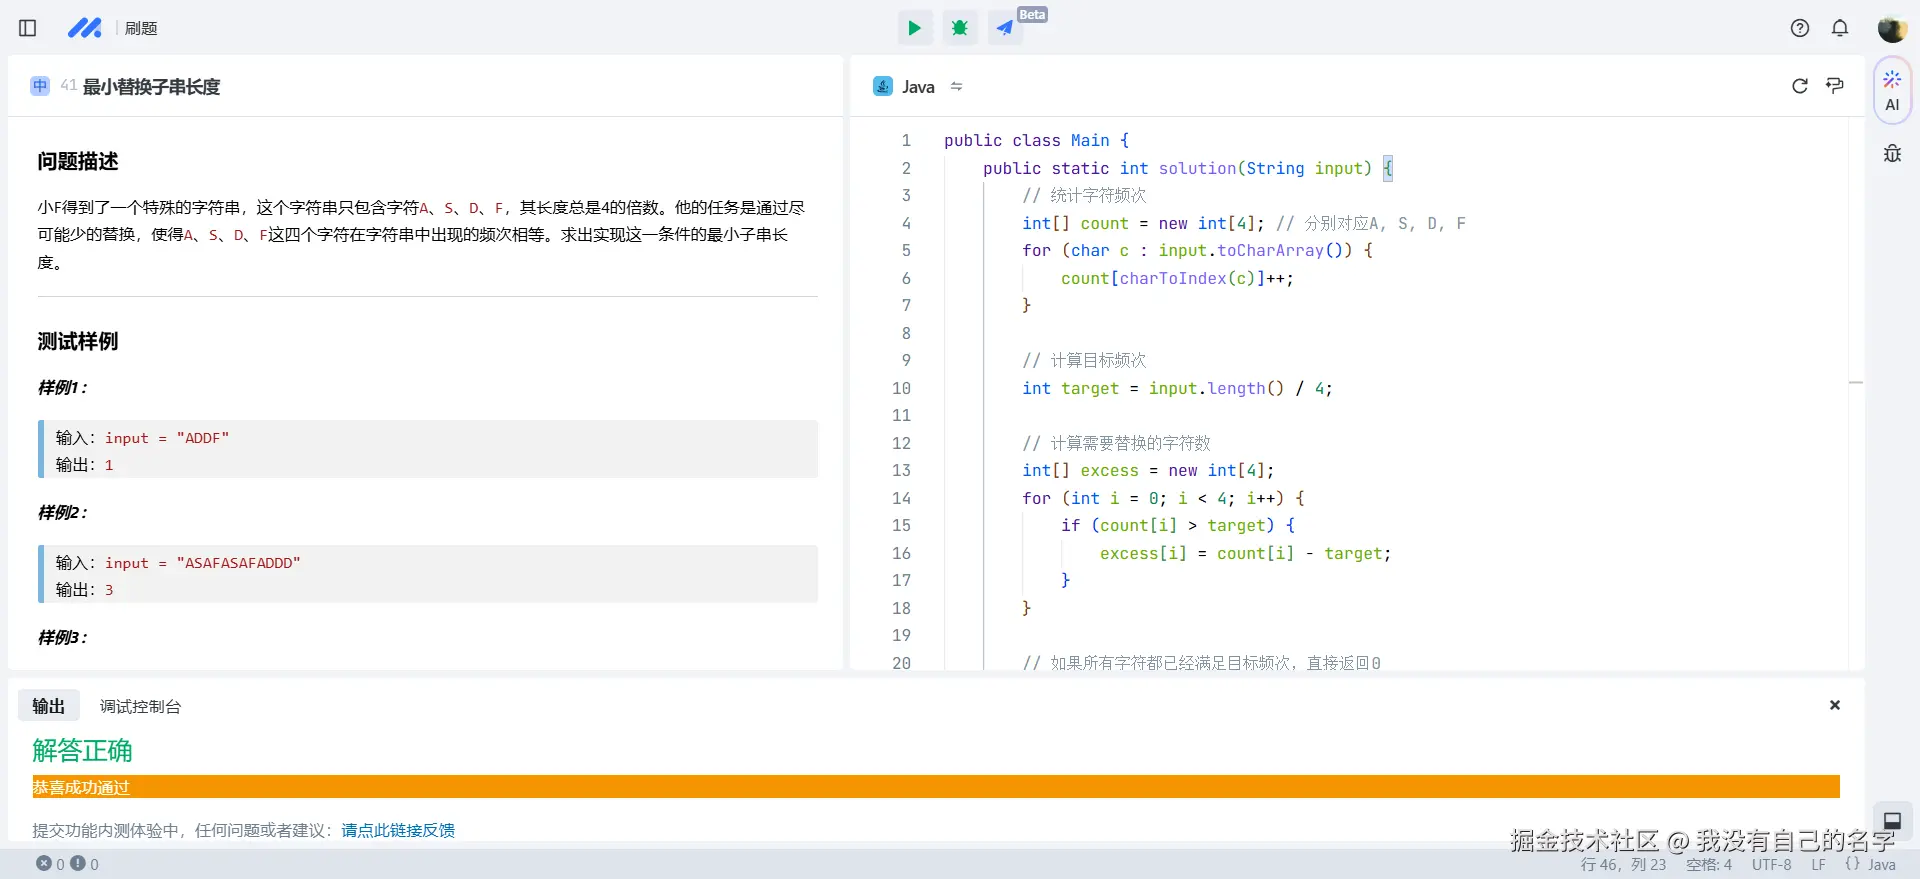Open the debug side panel icon
The image size is (1920, 879).
tap(1892, 154)
